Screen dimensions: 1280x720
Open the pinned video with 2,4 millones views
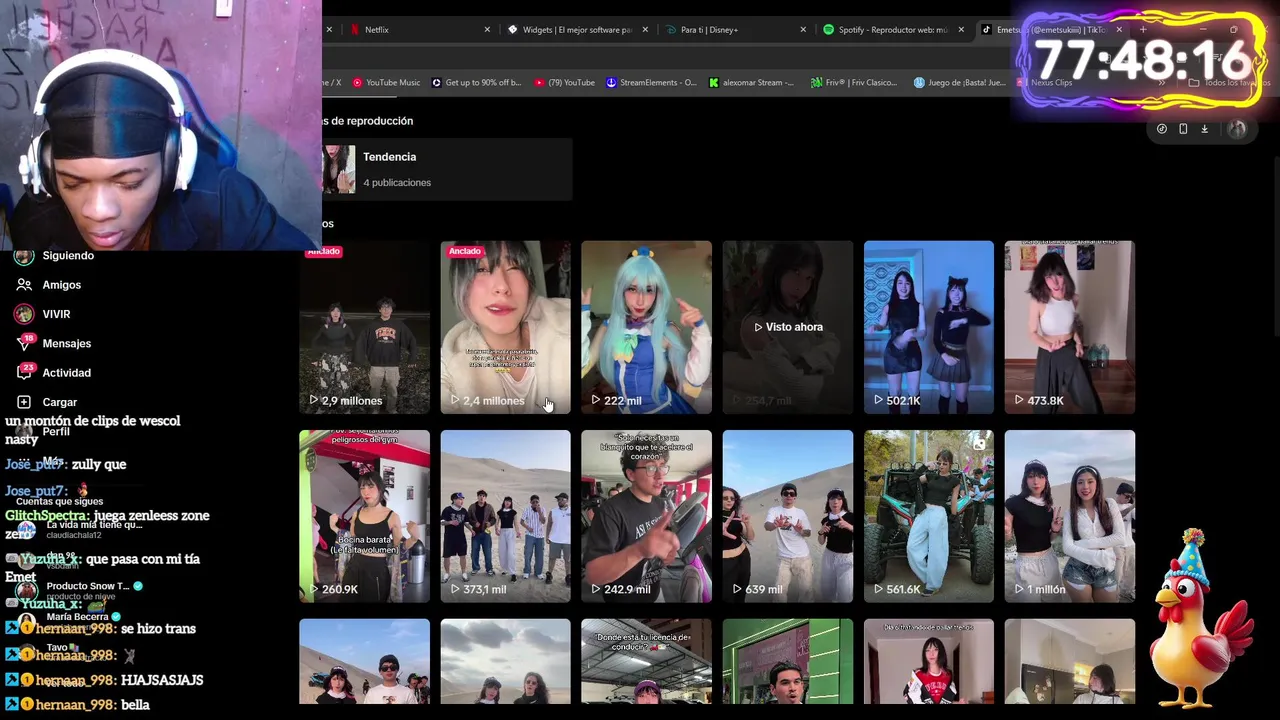[x=505, y=327]
